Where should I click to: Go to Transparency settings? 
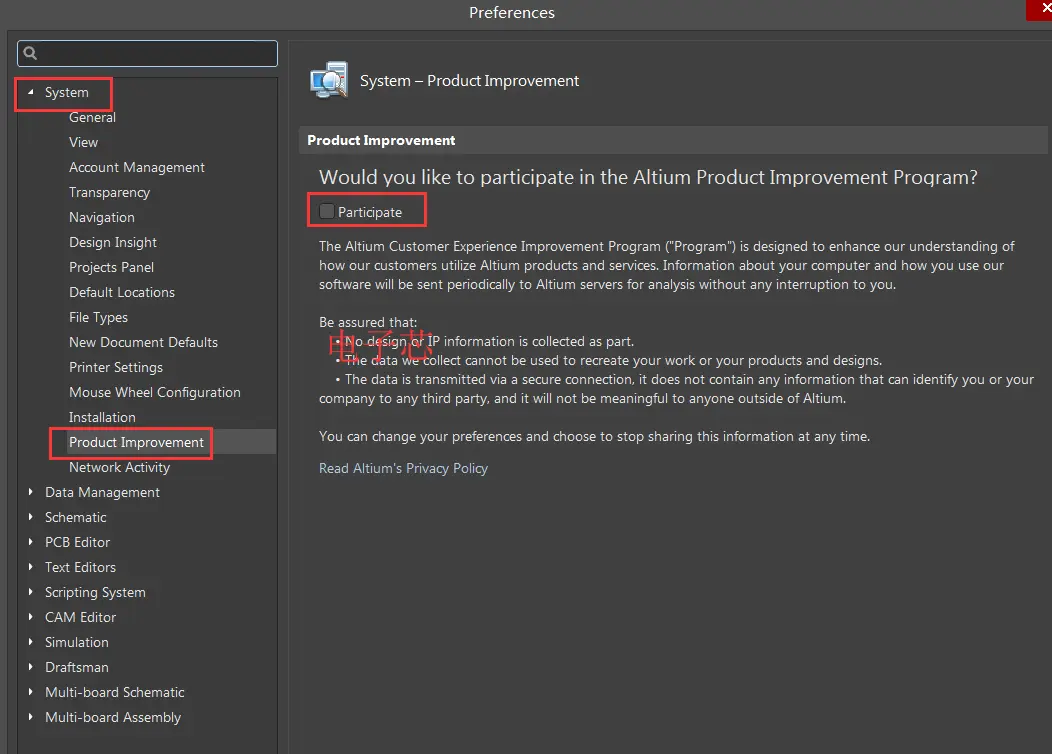point(109,193)
